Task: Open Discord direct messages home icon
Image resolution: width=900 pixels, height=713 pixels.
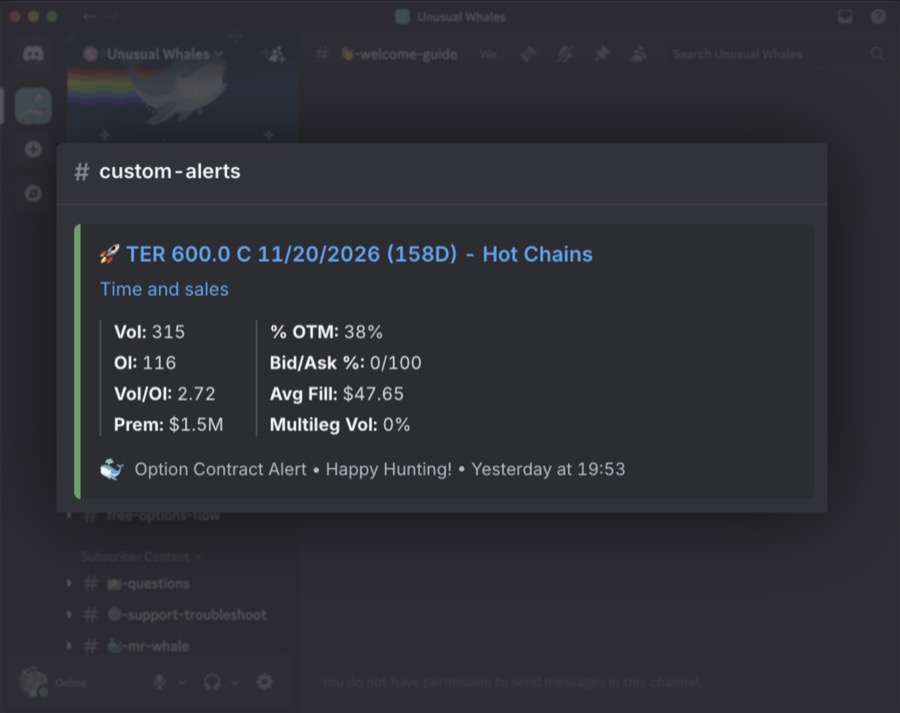Action: coord(33,54)
